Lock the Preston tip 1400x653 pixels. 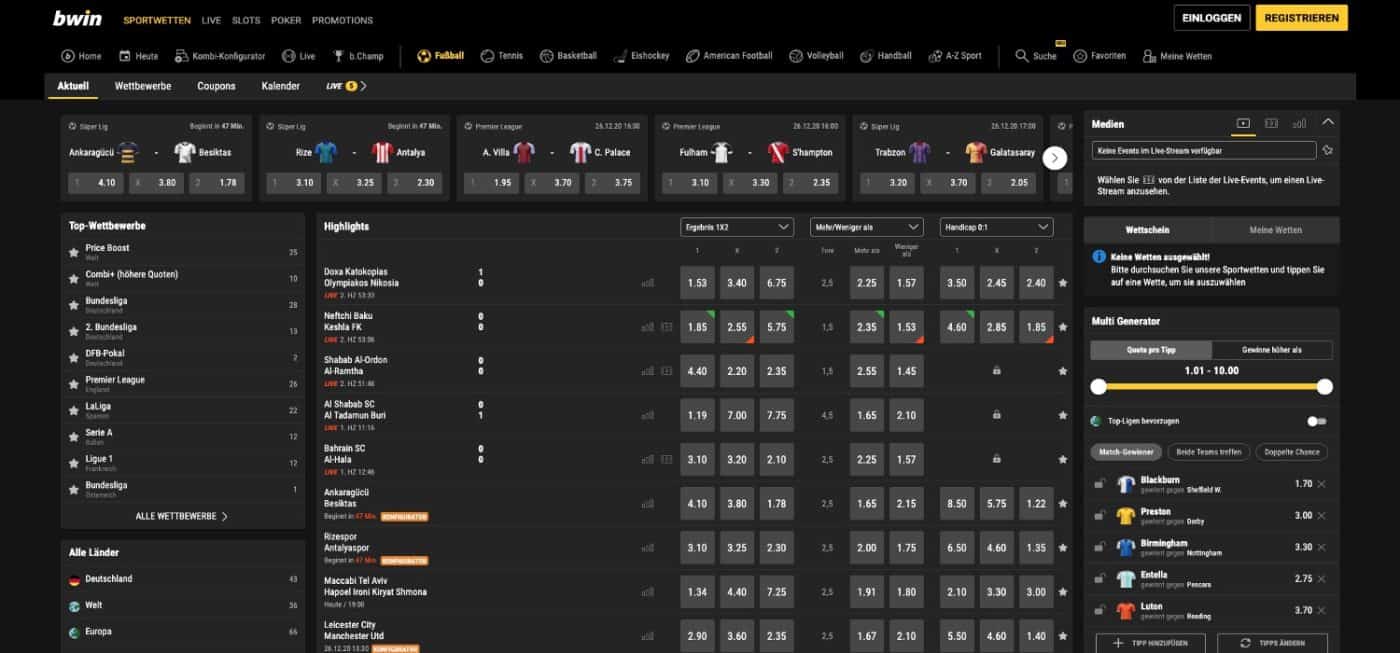[x=1100, y=516]
